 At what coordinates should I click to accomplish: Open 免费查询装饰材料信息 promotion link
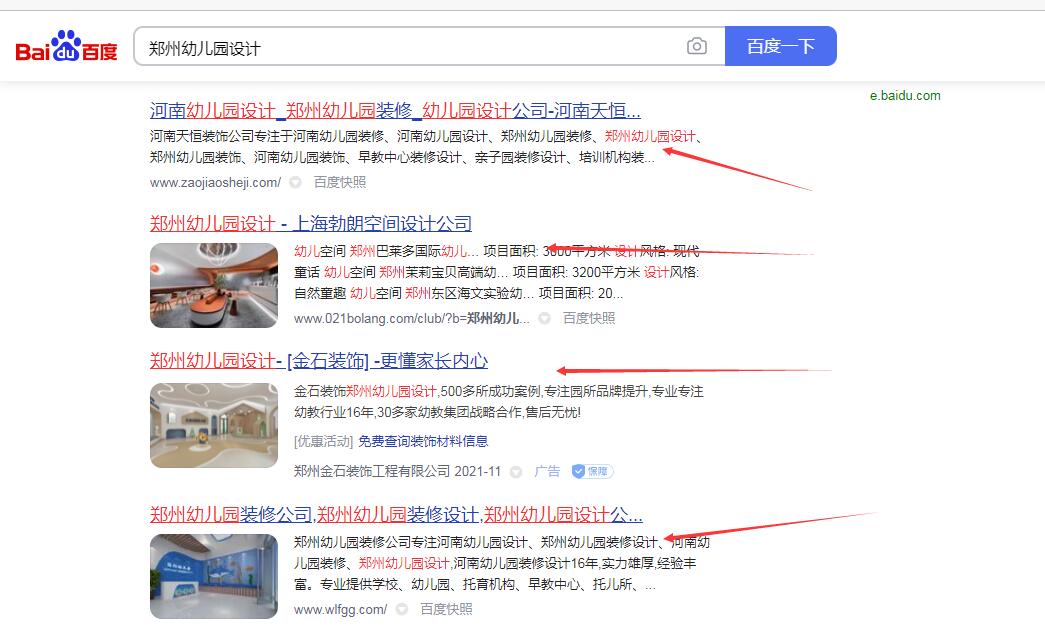tap(423, 441)
